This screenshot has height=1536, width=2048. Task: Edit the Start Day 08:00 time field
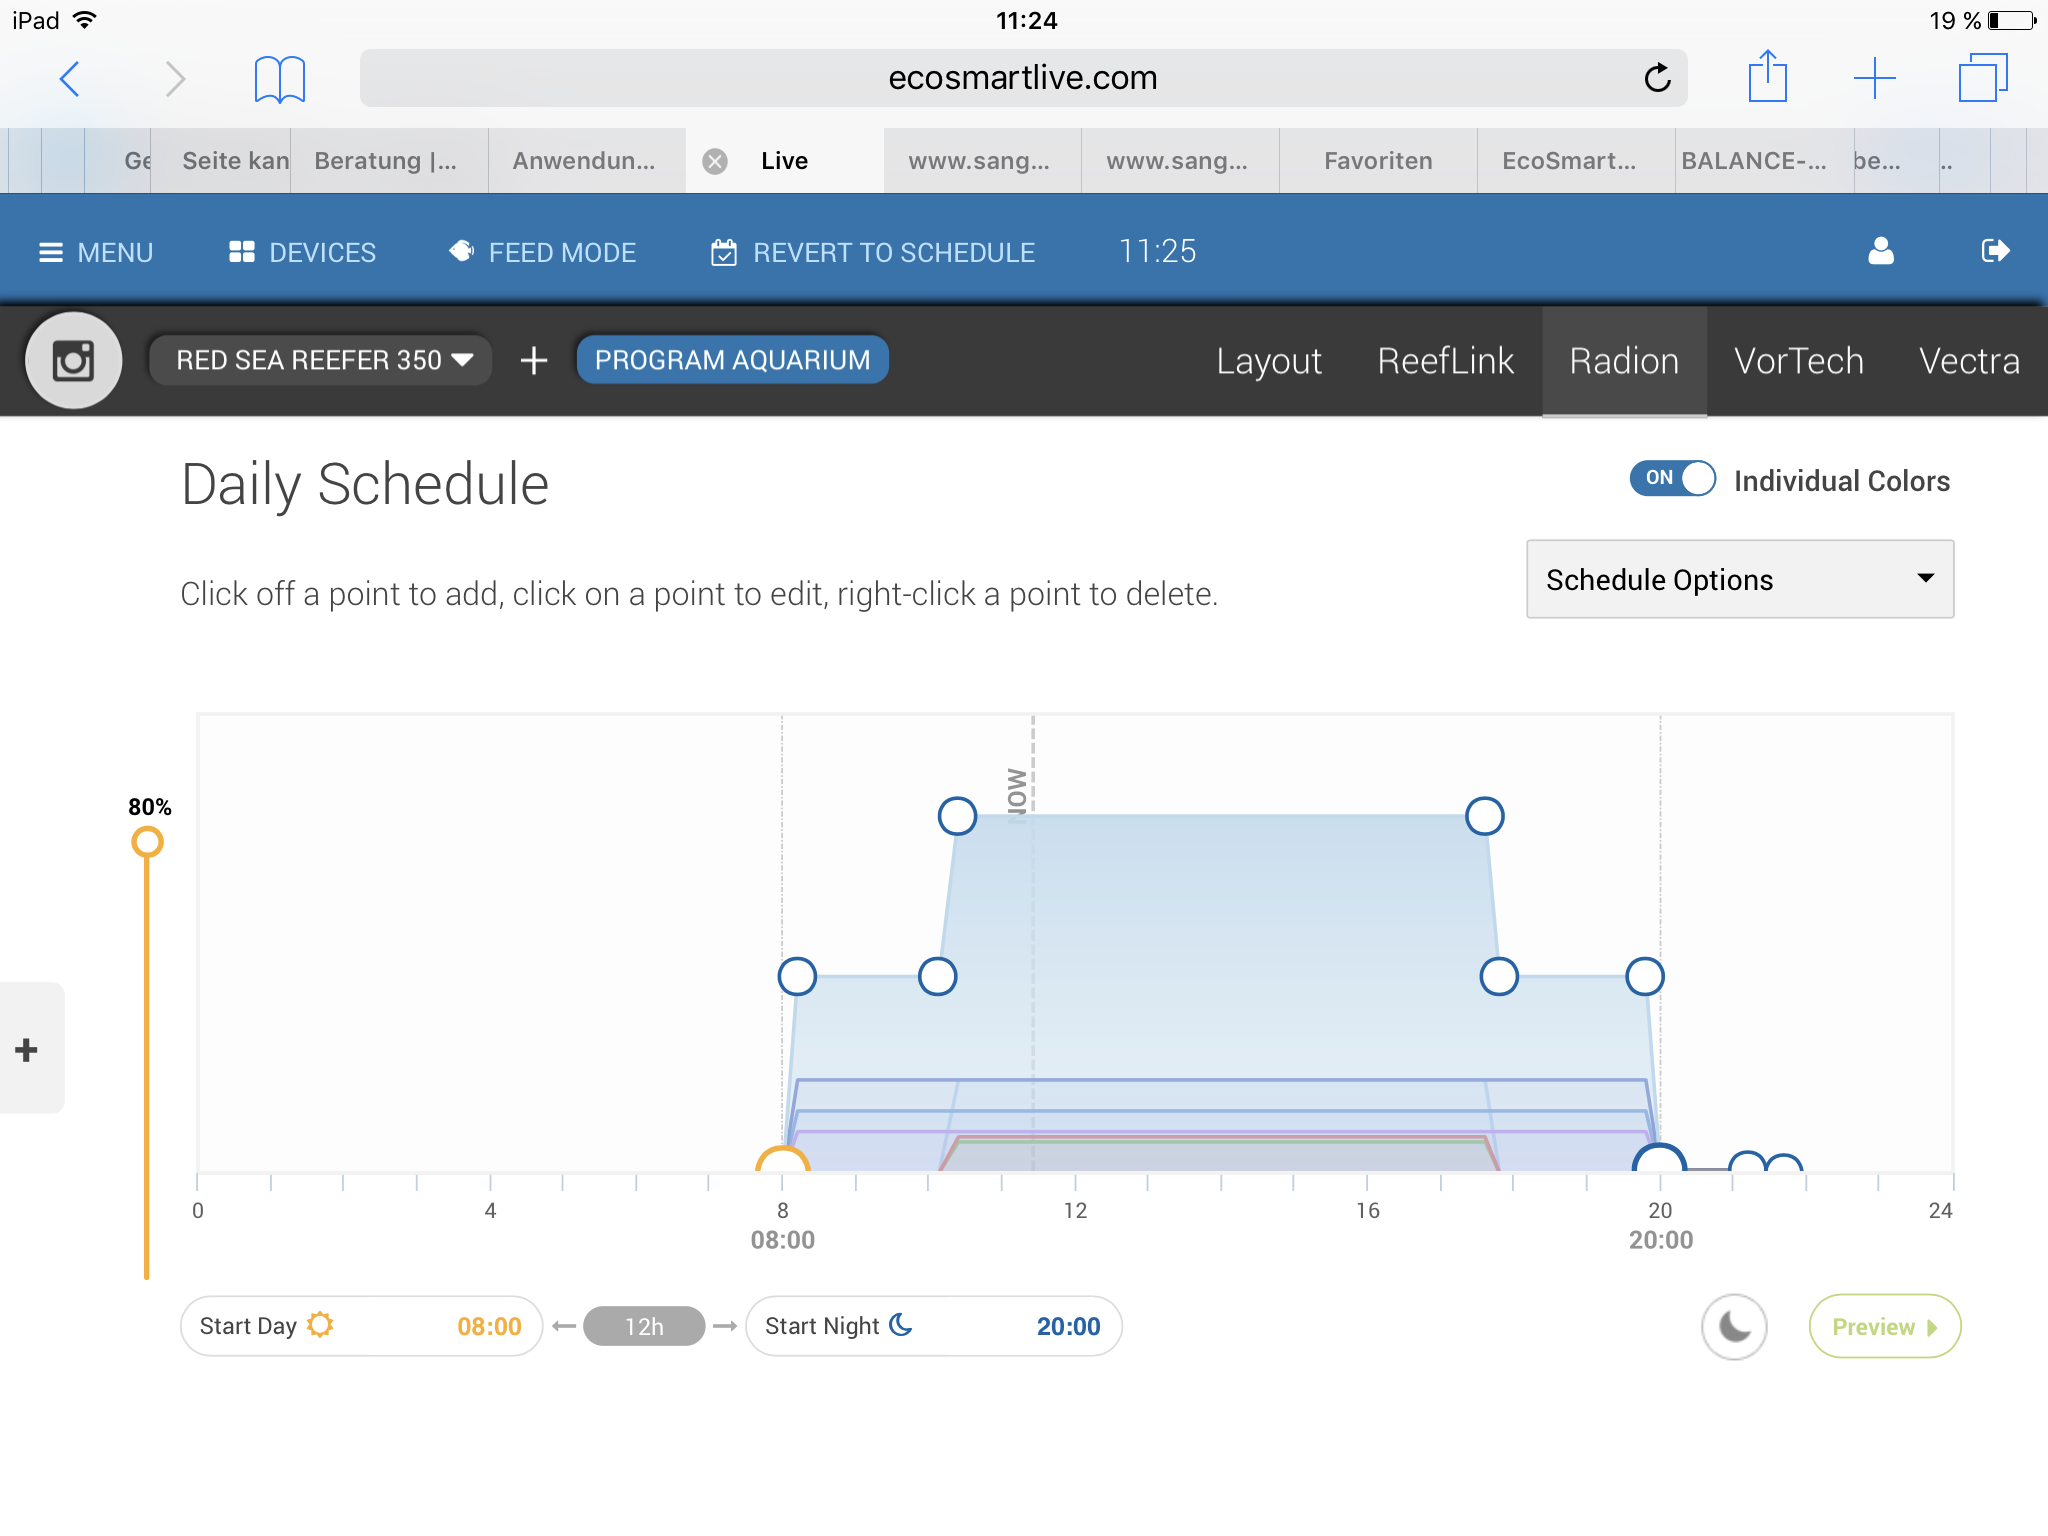coord(489,1327)
